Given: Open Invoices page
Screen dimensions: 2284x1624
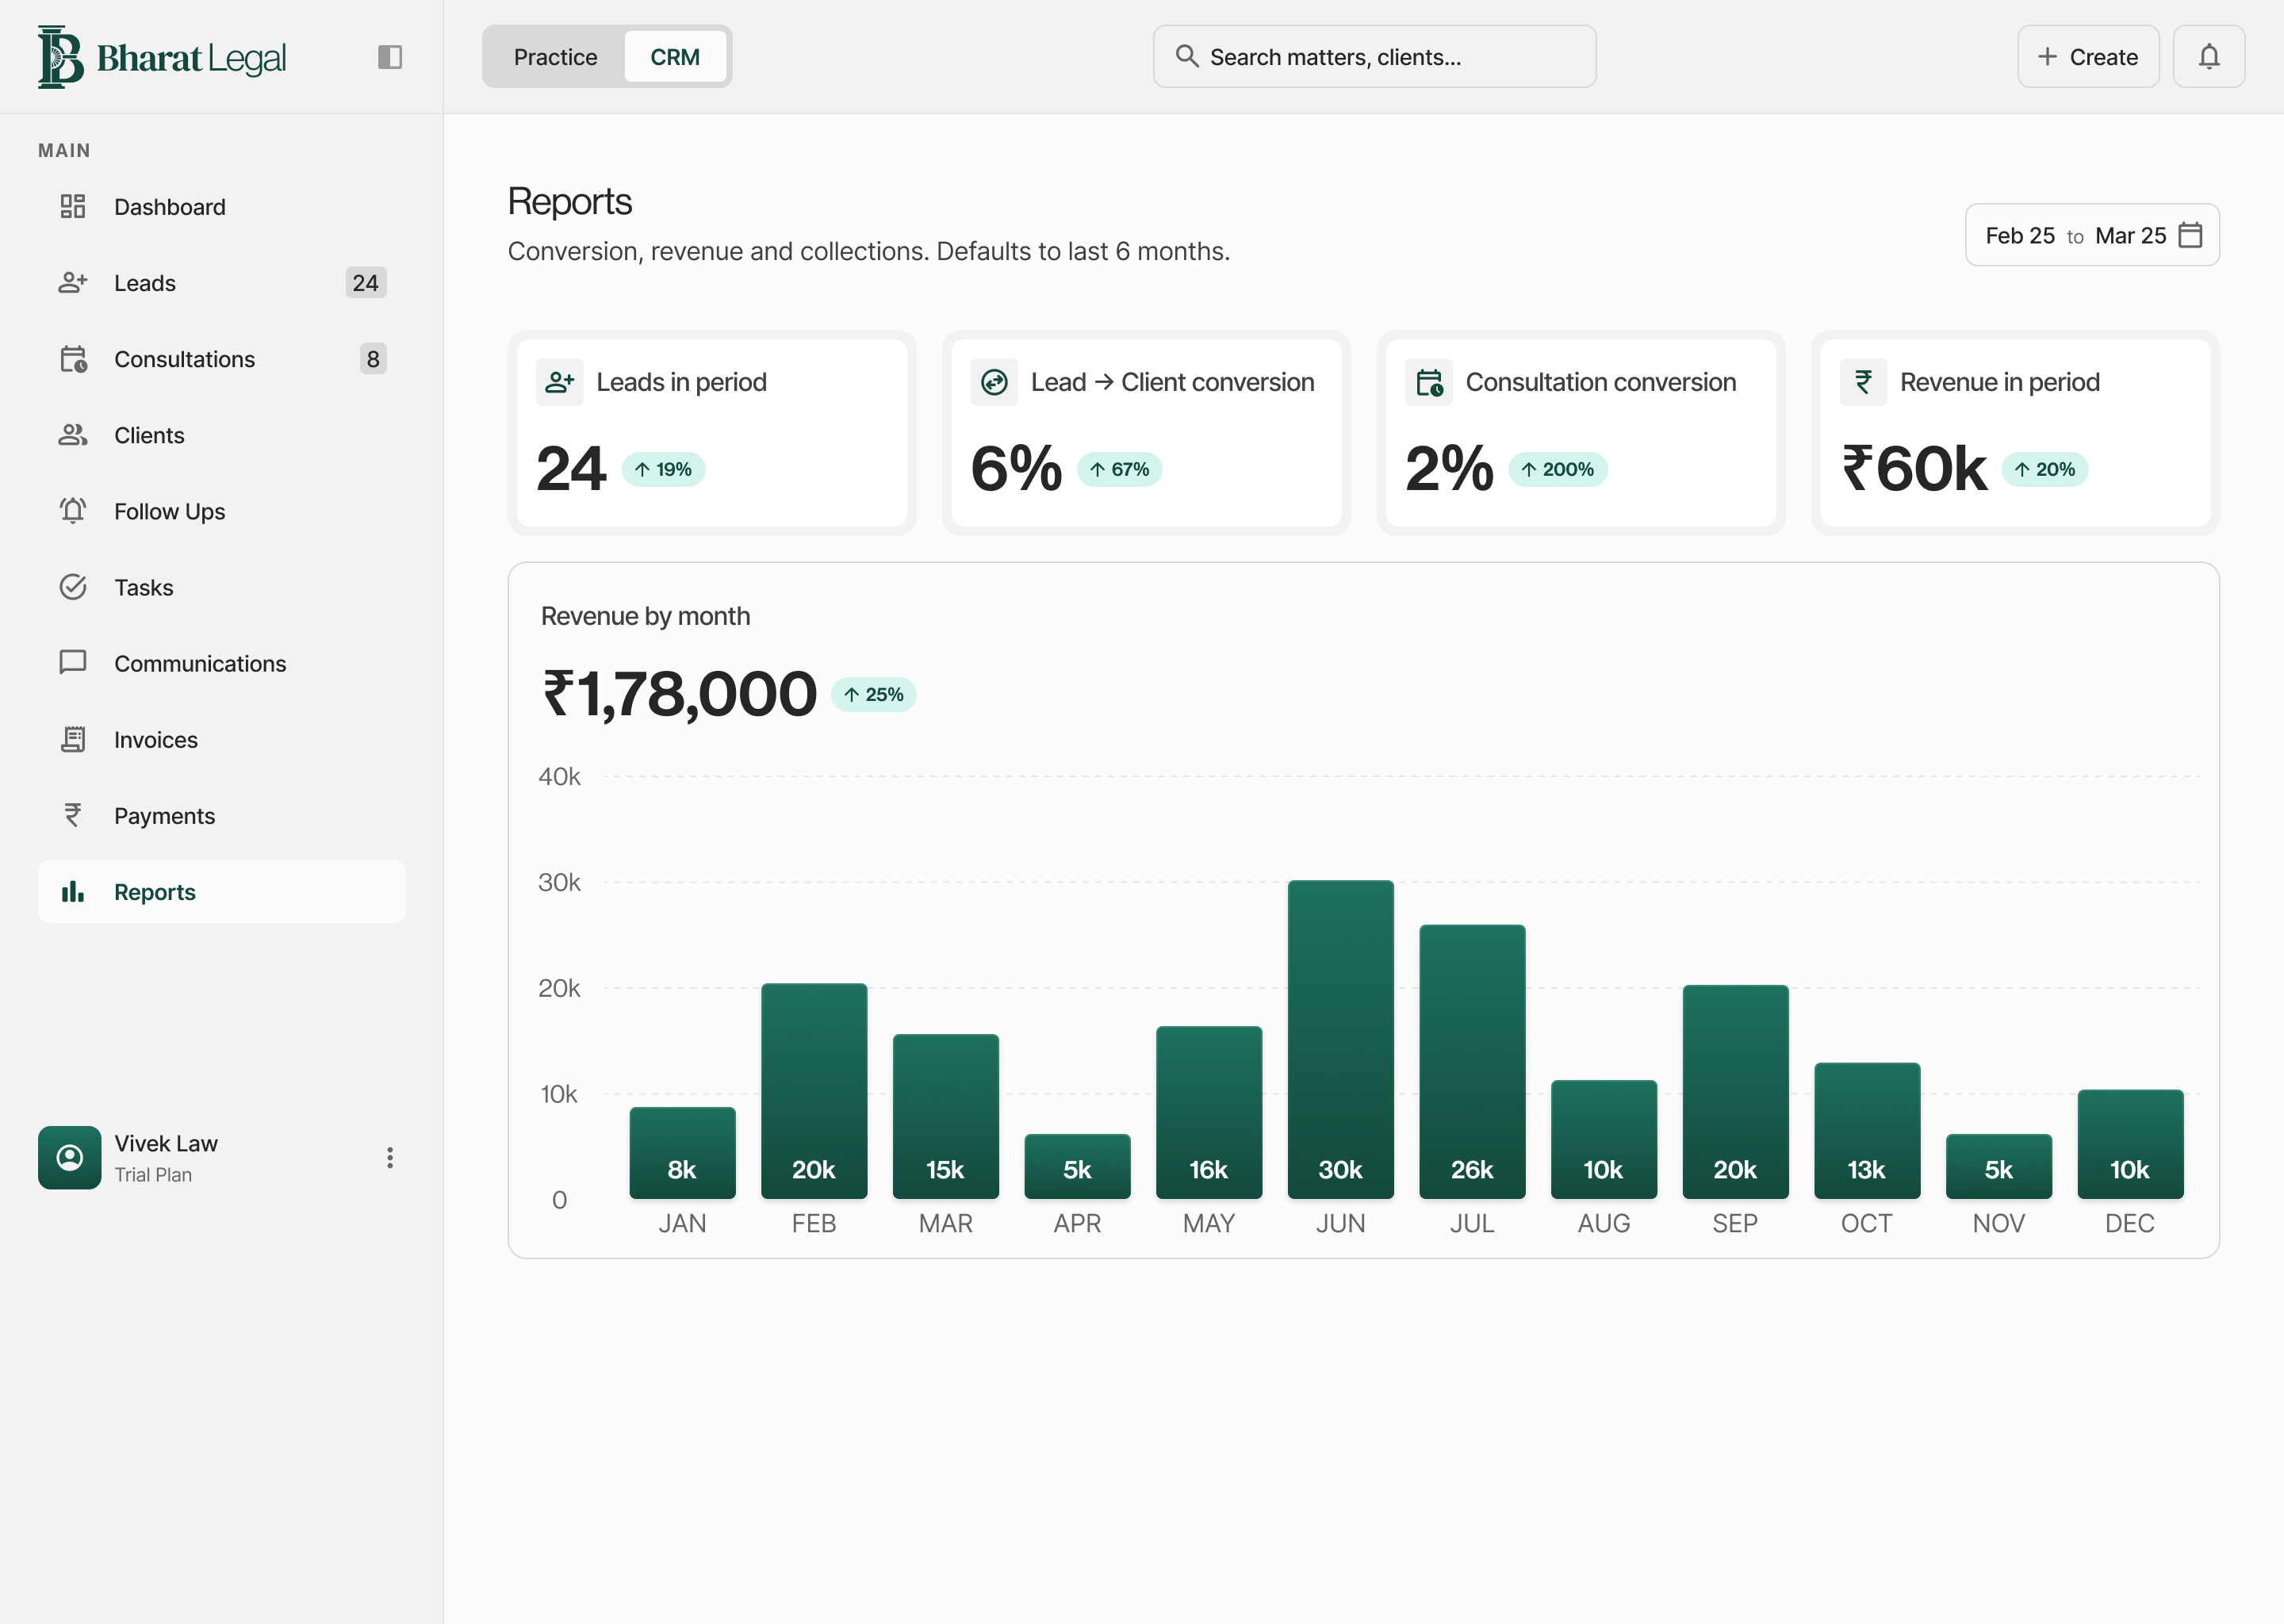Looking at the screenshot, I should [x=222, y=739].
